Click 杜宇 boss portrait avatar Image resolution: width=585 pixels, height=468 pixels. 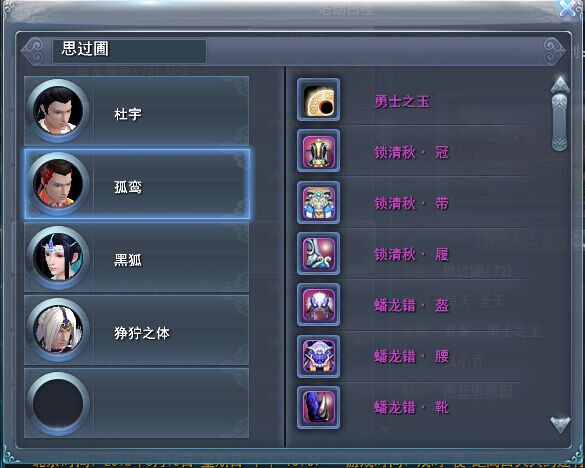point(58,111)
